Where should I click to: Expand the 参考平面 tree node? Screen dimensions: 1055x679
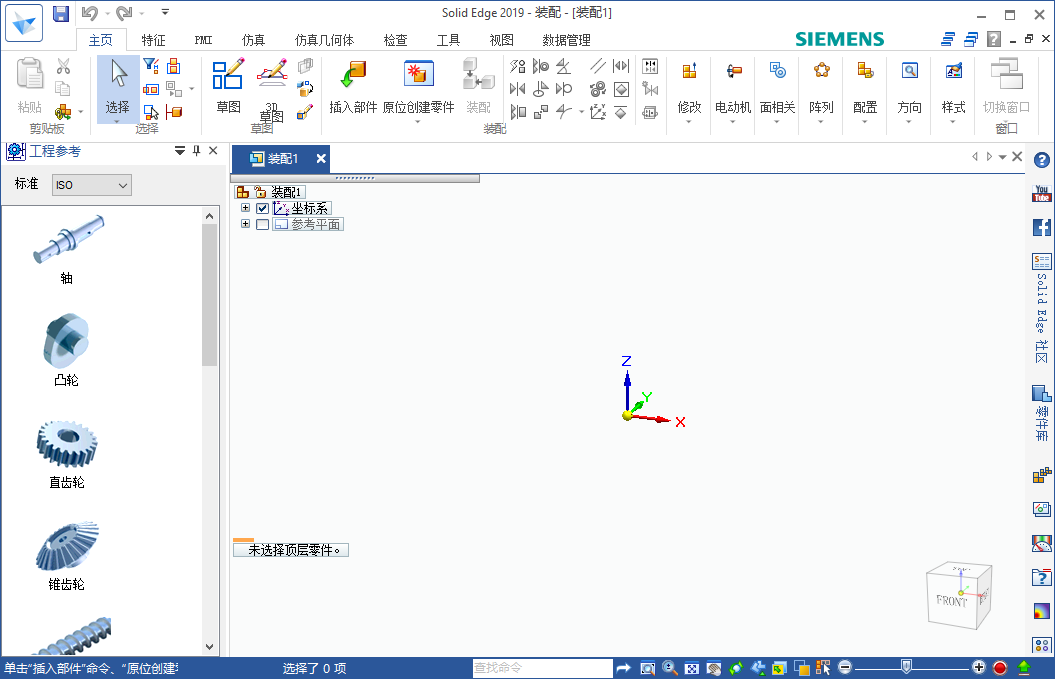(x=246, y=224)
